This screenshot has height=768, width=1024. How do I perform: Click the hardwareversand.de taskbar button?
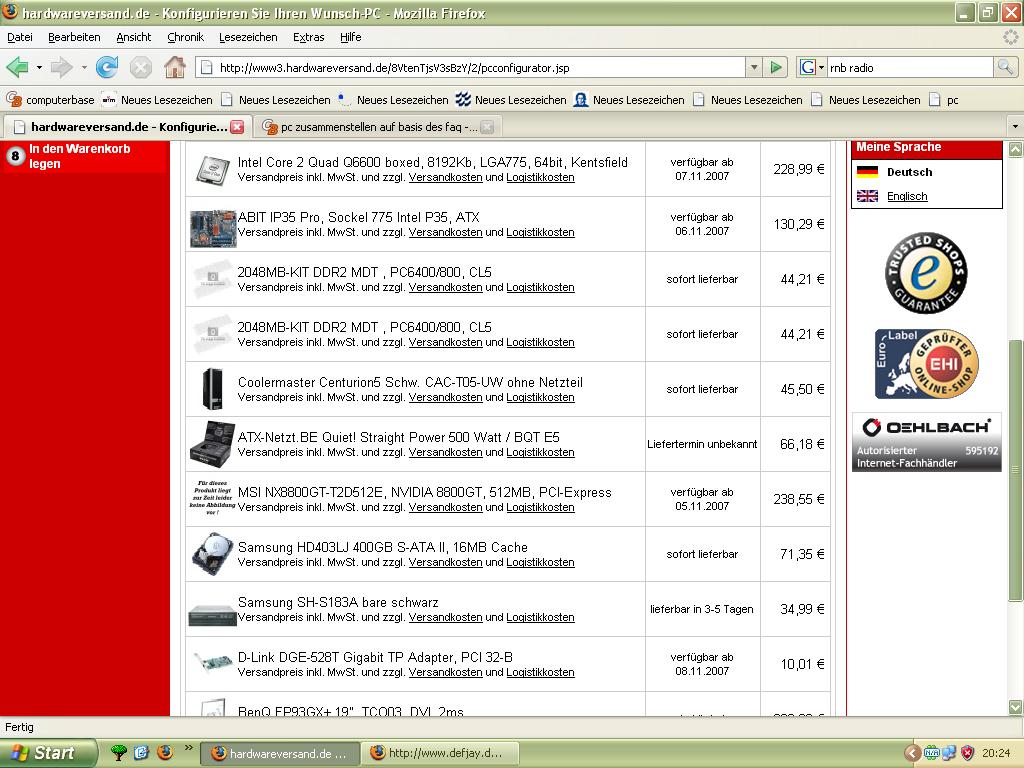tap(280, 754)
